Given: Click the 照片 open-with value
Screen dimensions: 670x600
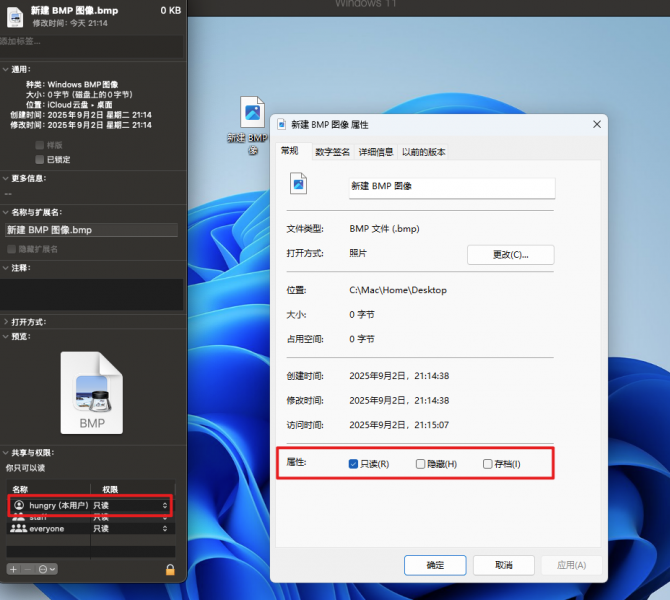Looking at the screenshot, I should point(358,253).
